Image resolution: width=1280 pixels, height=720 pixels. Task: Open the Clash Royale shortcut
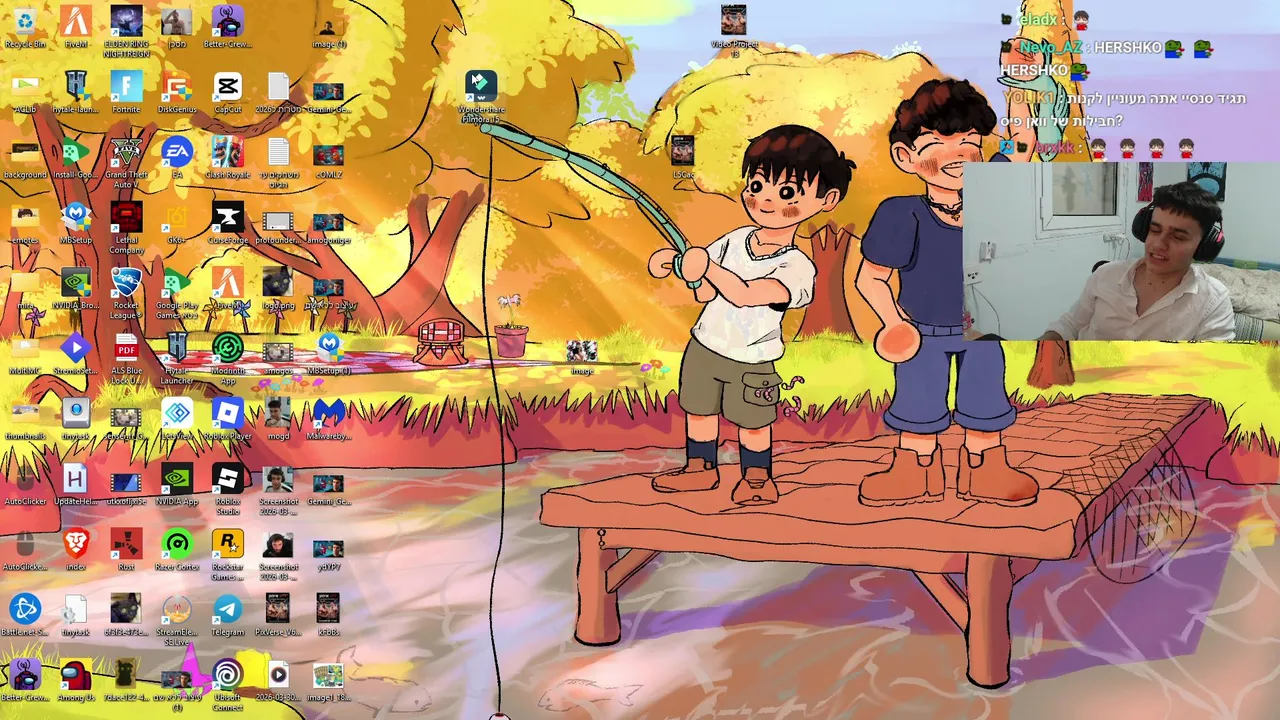[227, 158]
